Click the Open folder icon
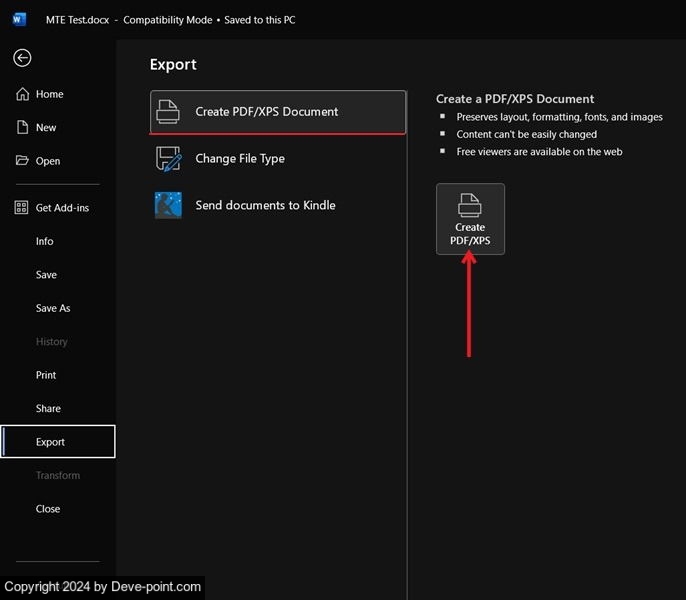Image resolution: width=686 pixels, height=600 pixels. tap(22, 161)
